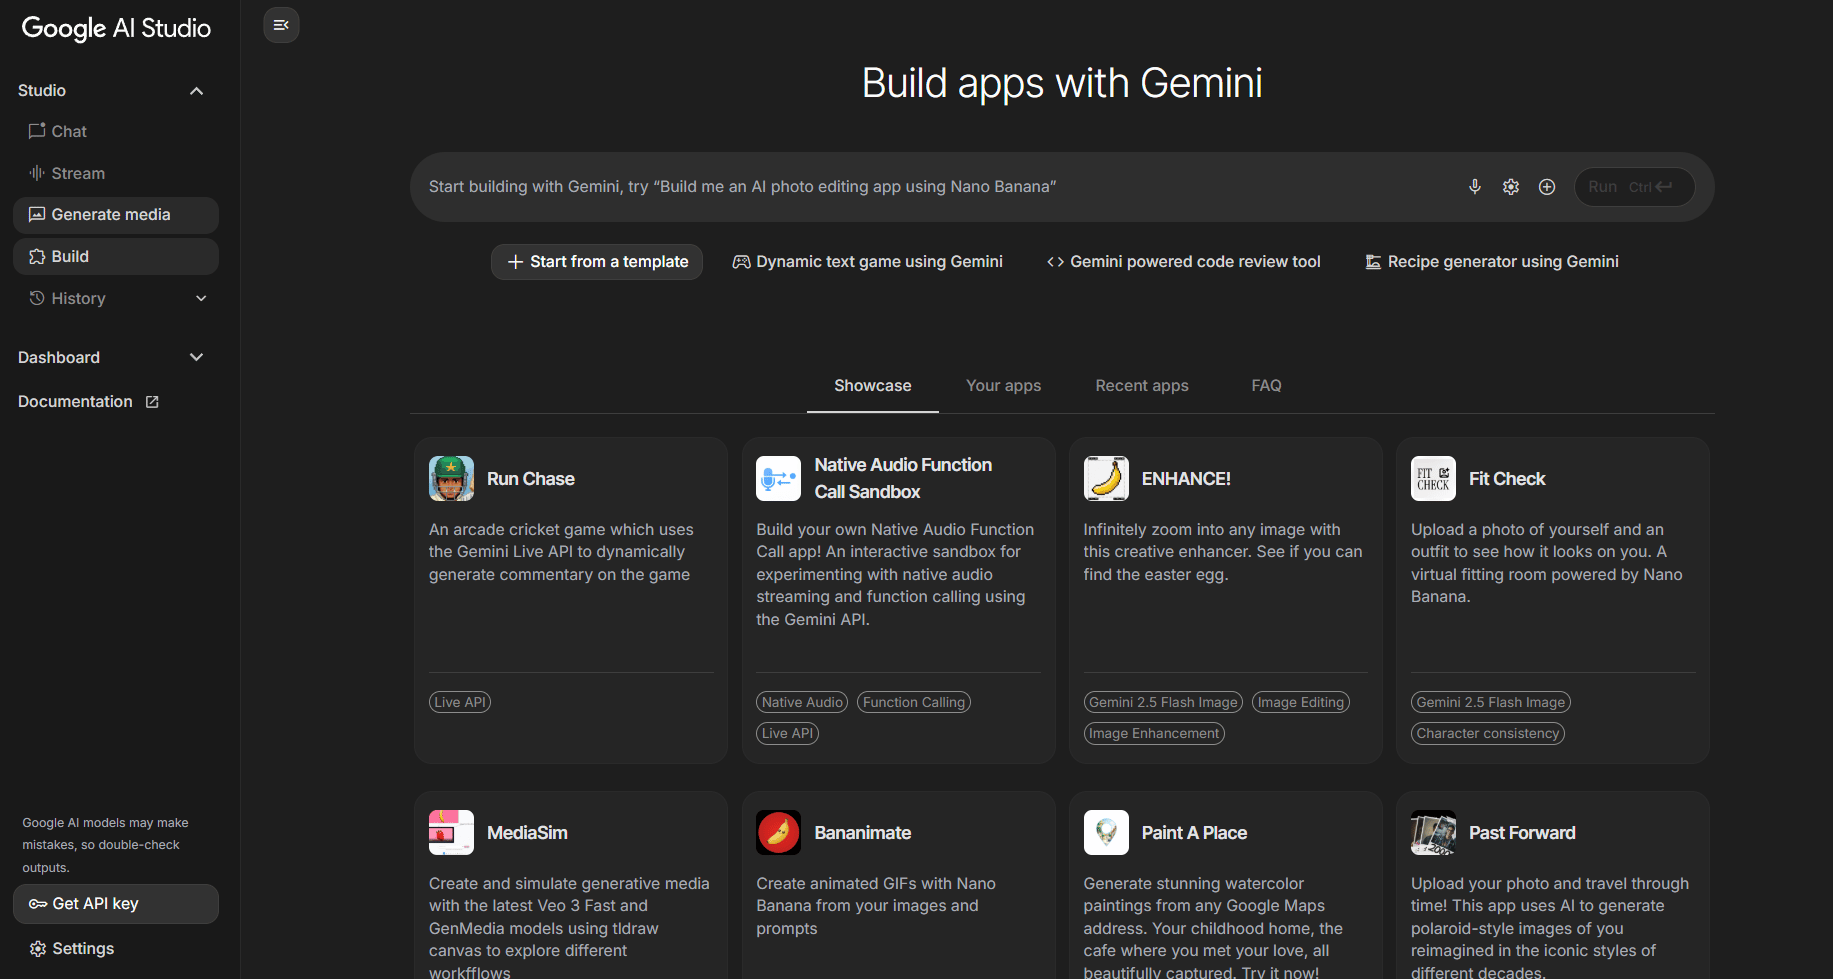The width and height of the screenshot is (1833, 979).
Task: Expand the History submenu chevron
Action: pyautogui.click(x=201, y=298)
